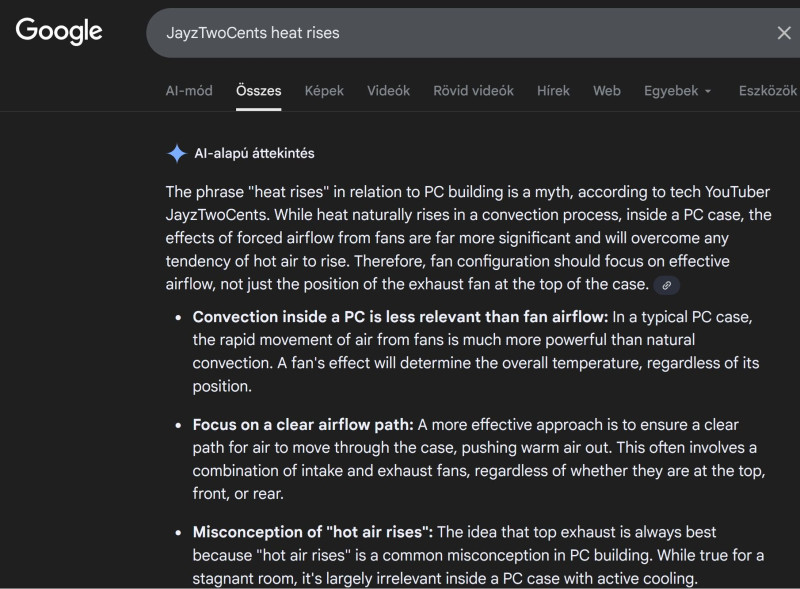Switch to the AI-mód tab
The height and width of the screenshot is (589, 800).
click(x=189, y=90)
